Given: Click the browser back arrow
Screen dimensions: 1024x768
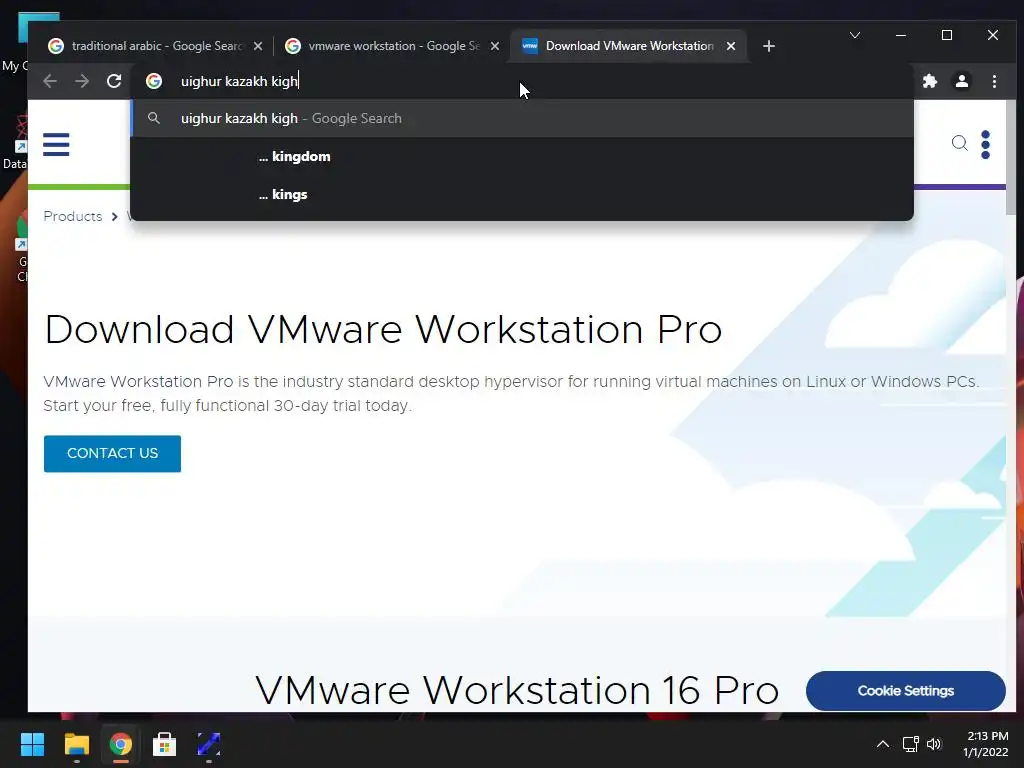Looking at the screenshot, I should [x=50, y=81].
